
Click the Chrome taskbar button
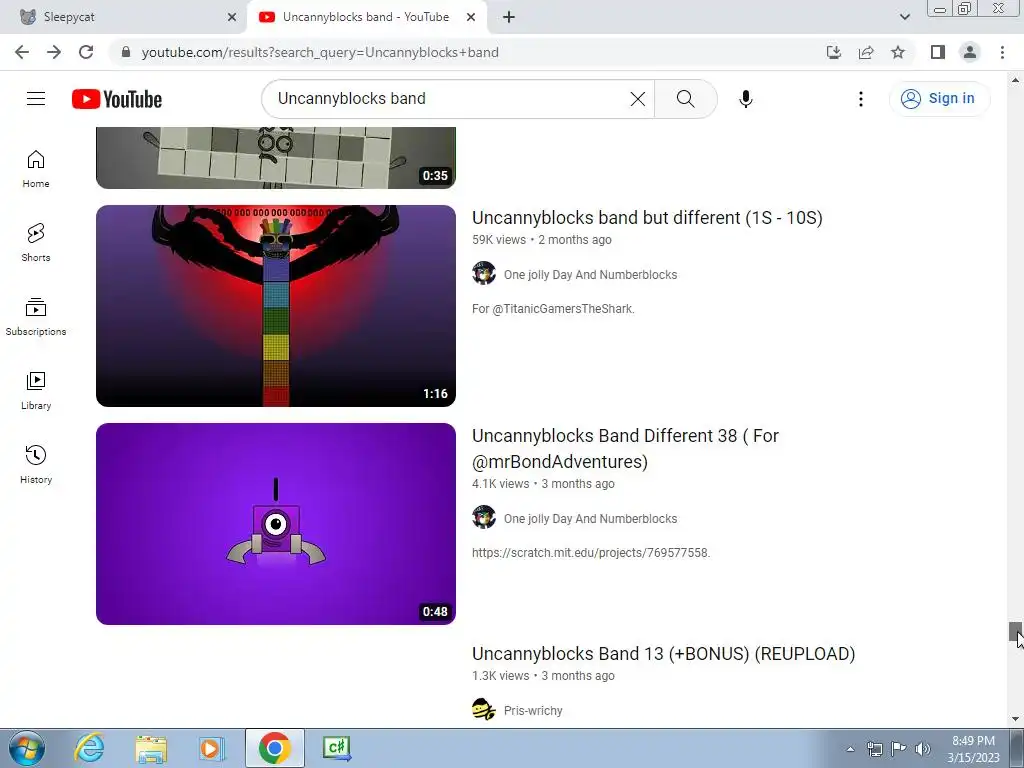[275, 748]
